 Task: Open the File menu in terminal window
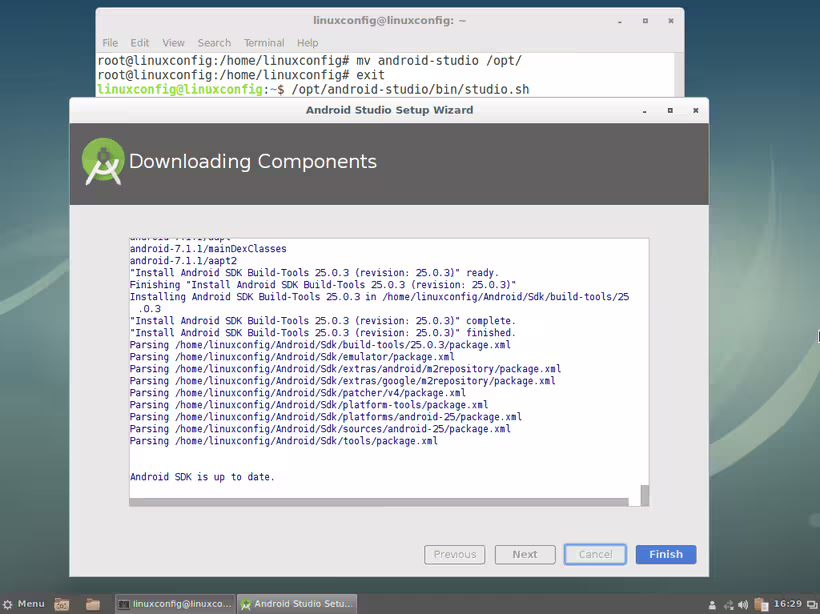(x=110, y=43)
